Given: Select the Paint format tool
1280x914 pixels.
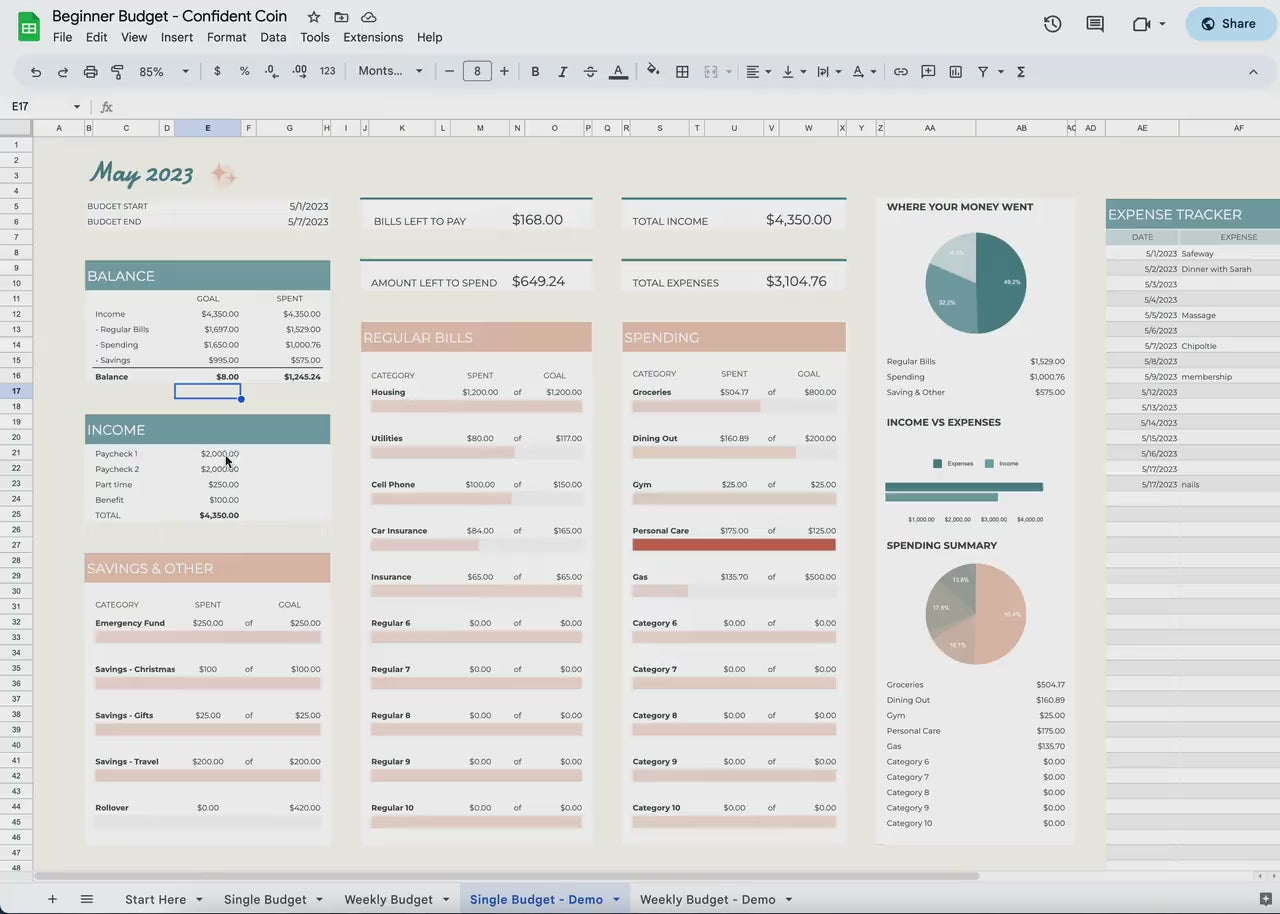Looking at the screenshot, I should 117,72.
